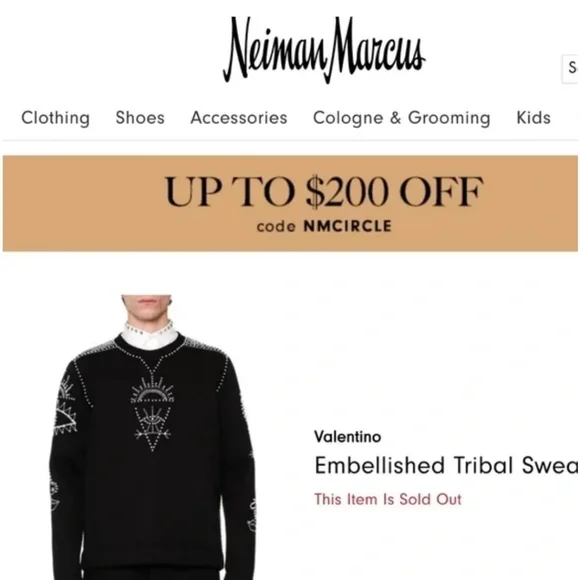The image size is (580, 580).
Task: Focus the search box at the page edge
Action: pyautogui.click(x=571, y=69)
